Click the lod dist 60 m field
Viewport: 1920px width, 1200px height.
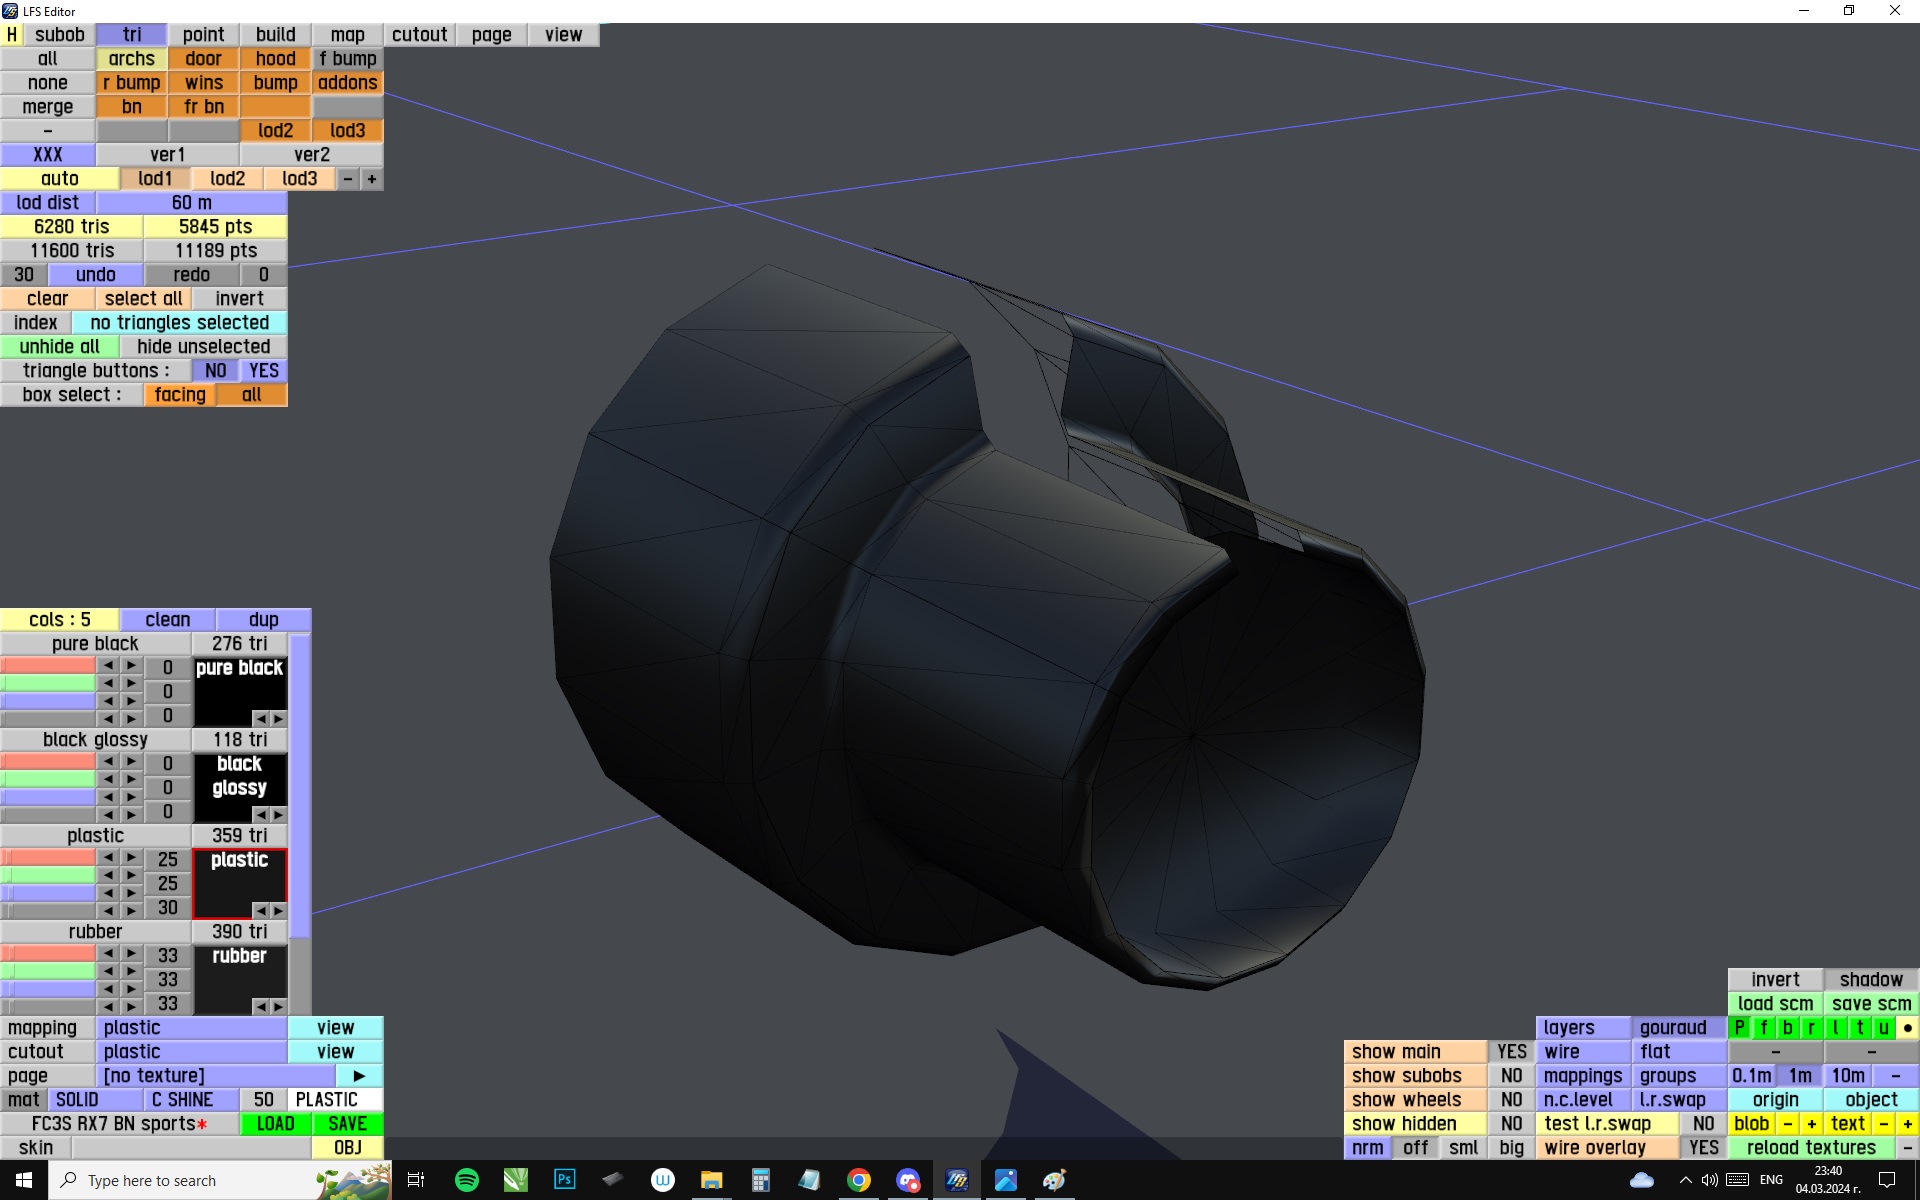(191, 202)
